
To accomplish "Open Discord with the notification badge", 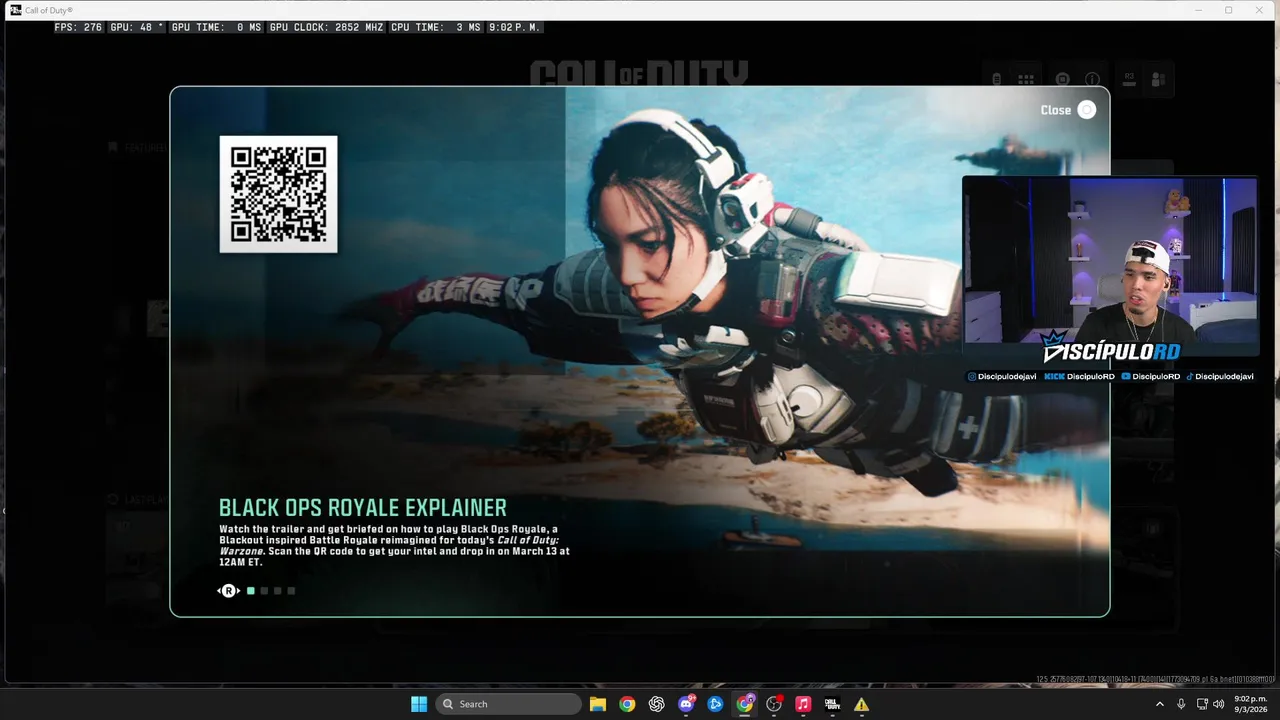I will [x=686, y=704].
